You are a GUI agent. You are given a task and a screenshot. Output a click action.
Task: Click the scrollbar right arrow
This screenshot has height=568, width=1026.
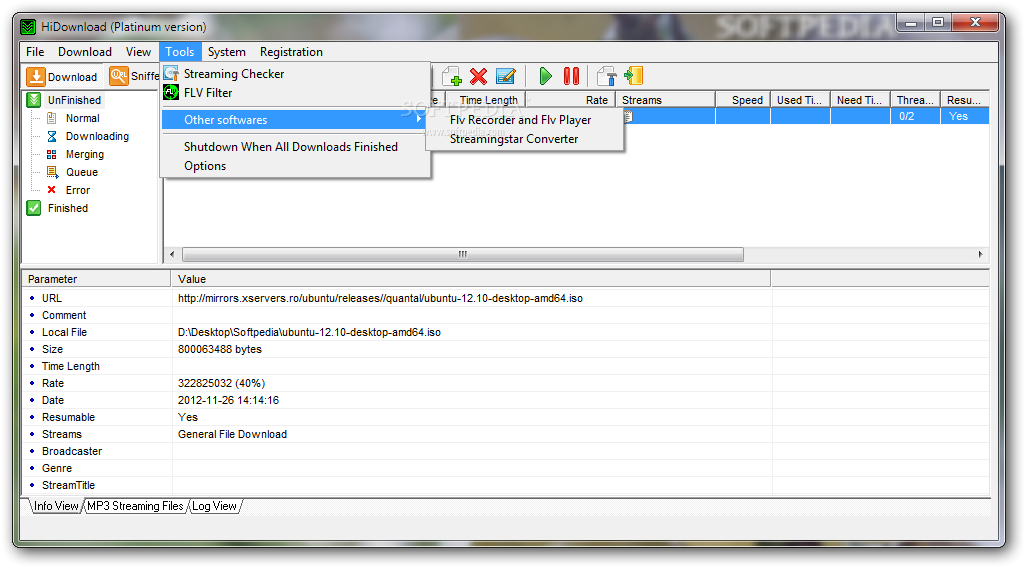tap(980, 254)
